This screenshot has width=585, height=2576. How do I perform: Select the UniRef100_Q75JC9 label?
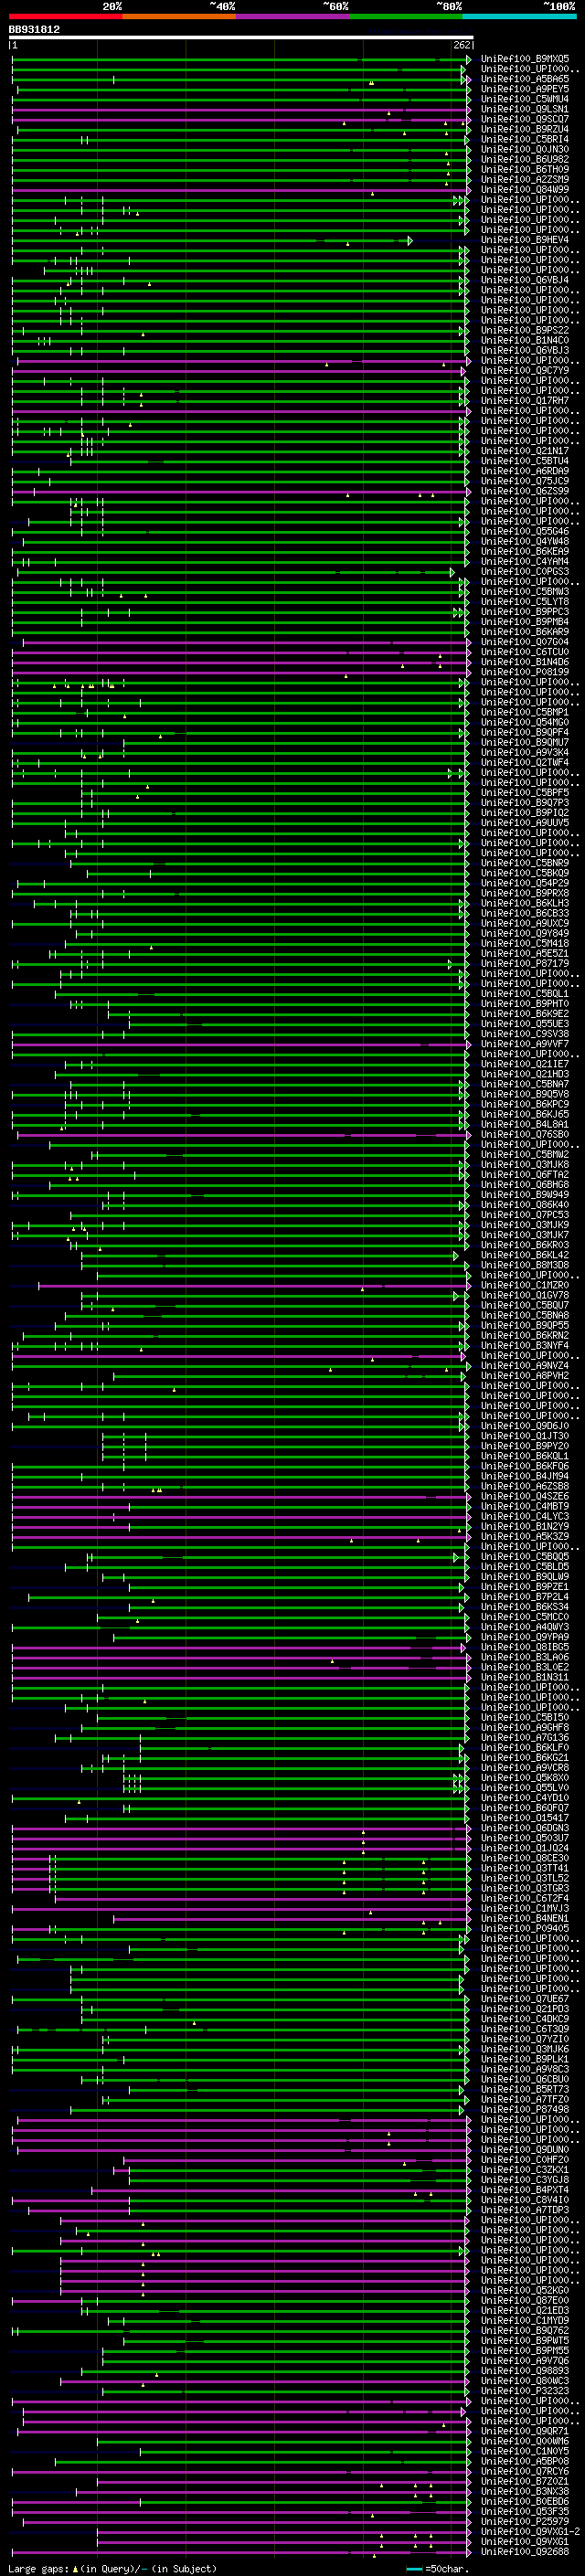(x=525, y=481)
